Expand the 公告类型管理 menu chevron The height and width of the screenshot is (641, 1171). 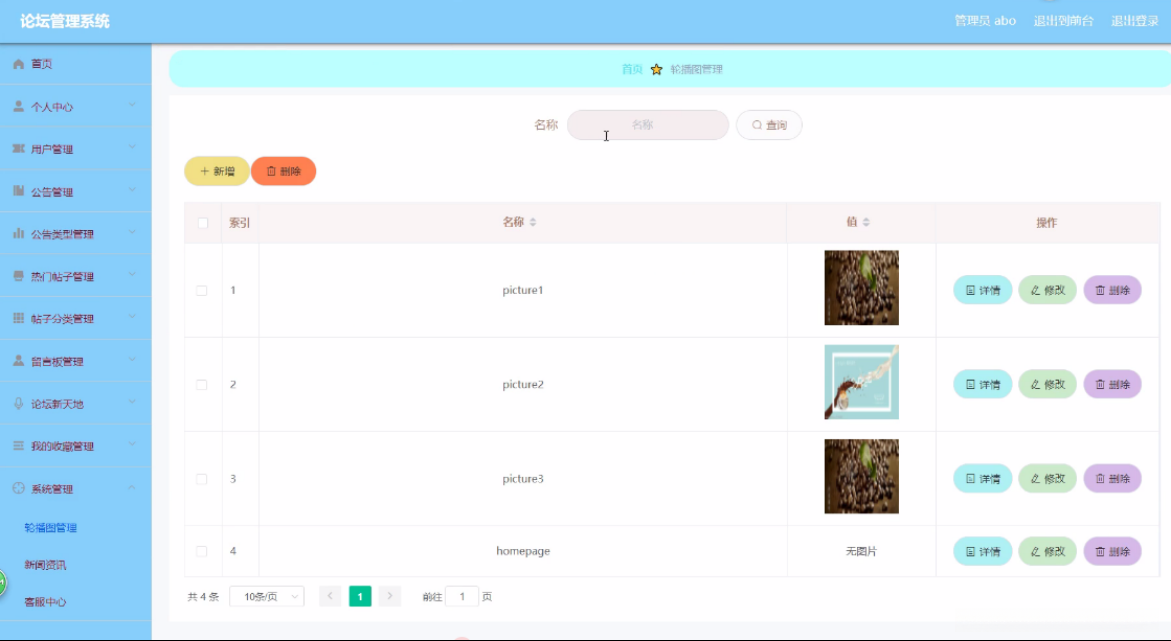click(x=132, y=232)
